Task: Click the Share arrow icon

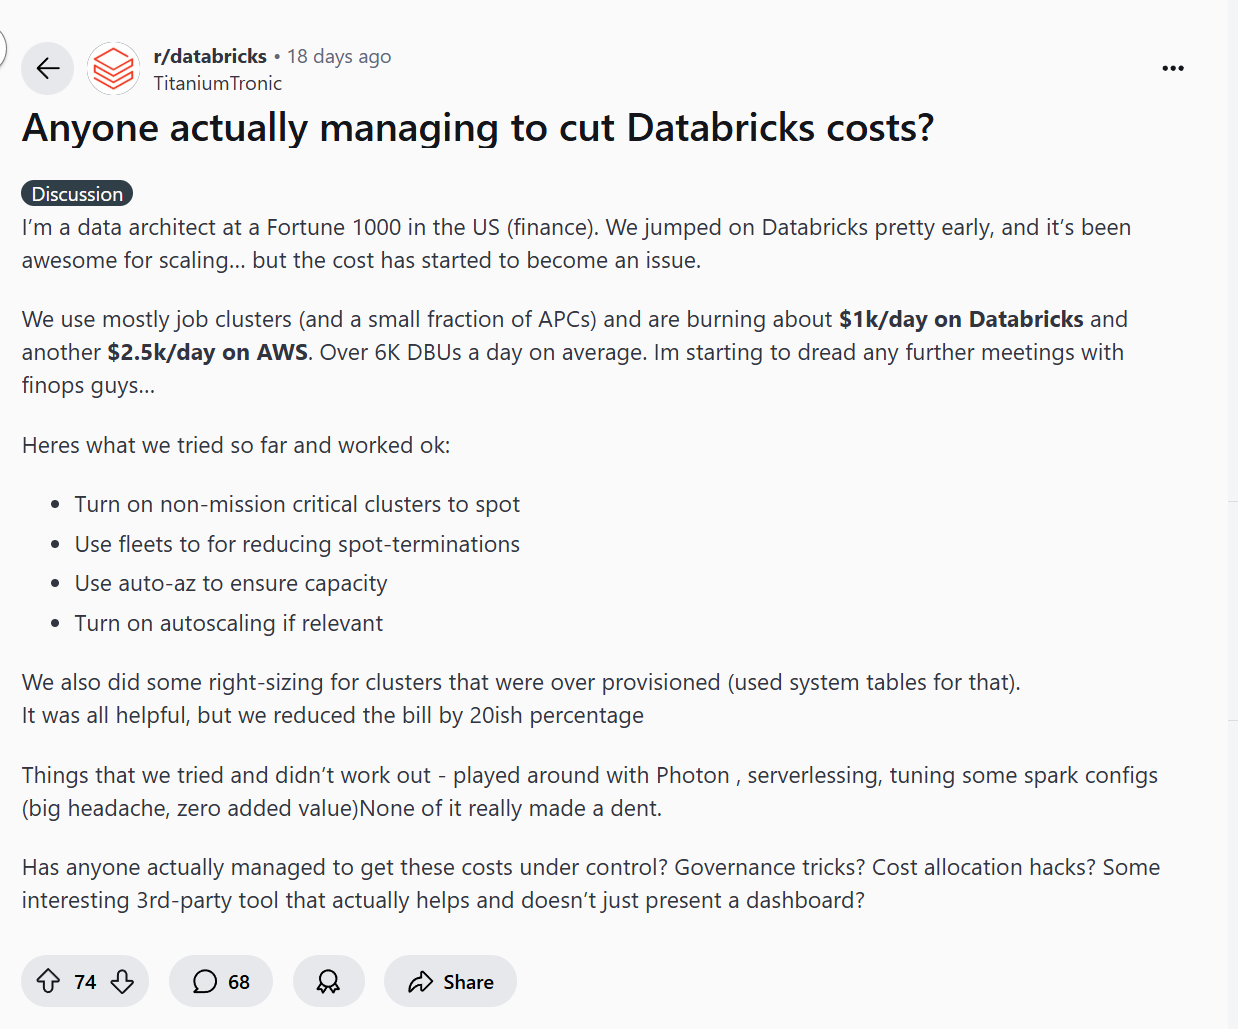Action: click(420, 981)
